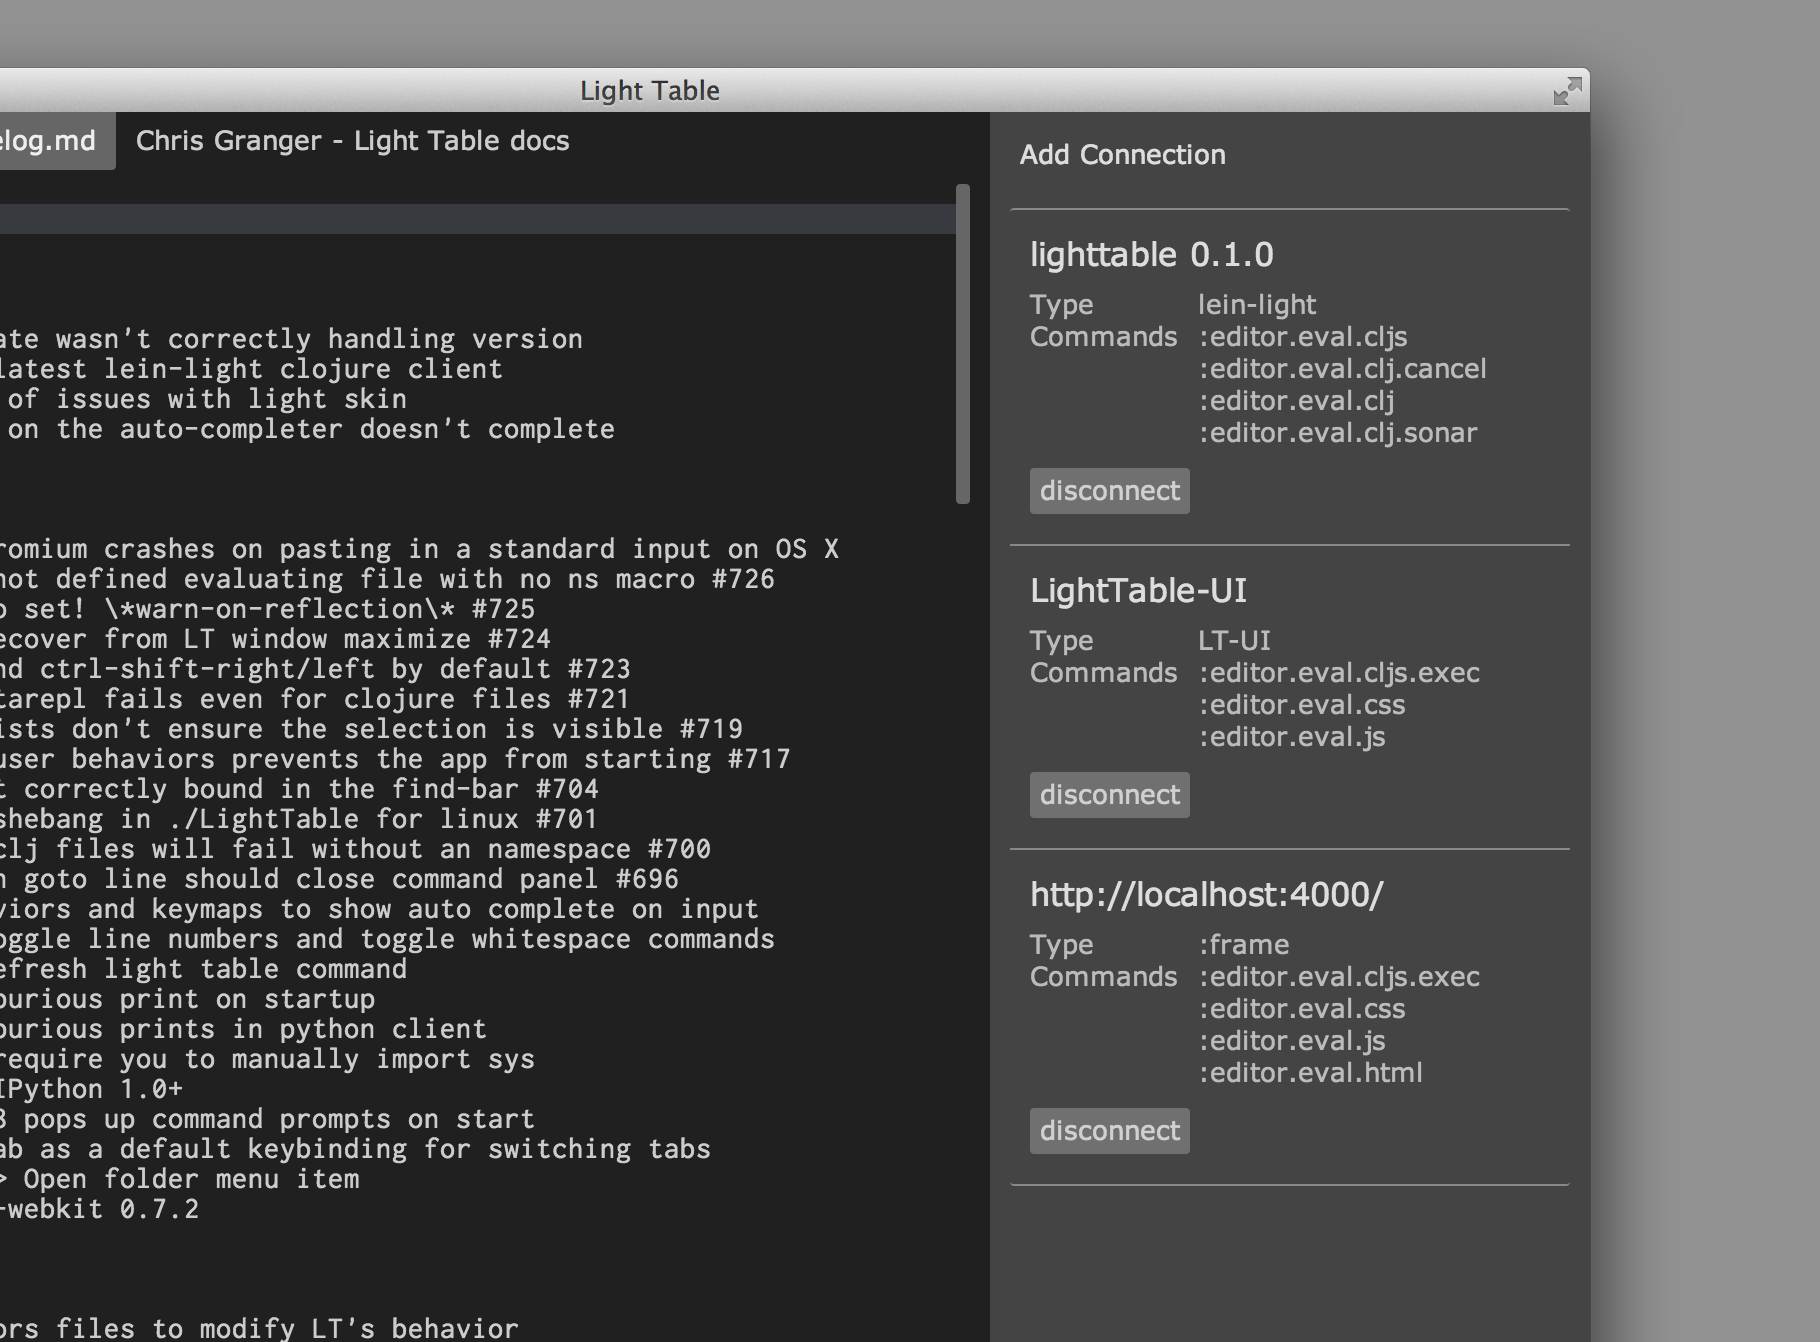Select the lighttable 0.1.0 connection title
Screen dimensions: 1820x1342
(1152, 255)
